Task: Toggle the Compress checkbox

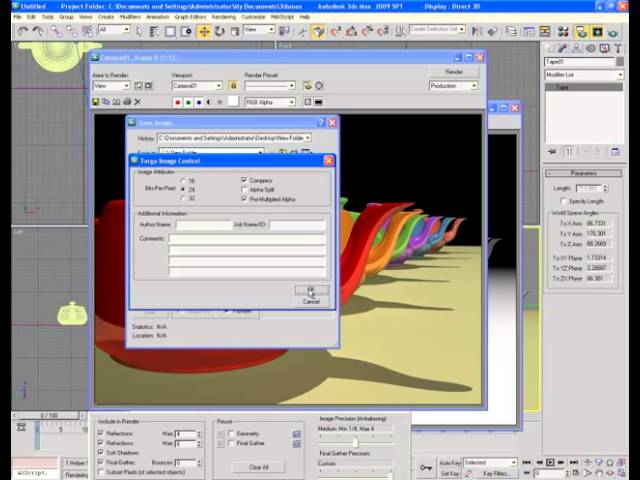Action: point(244,180)
